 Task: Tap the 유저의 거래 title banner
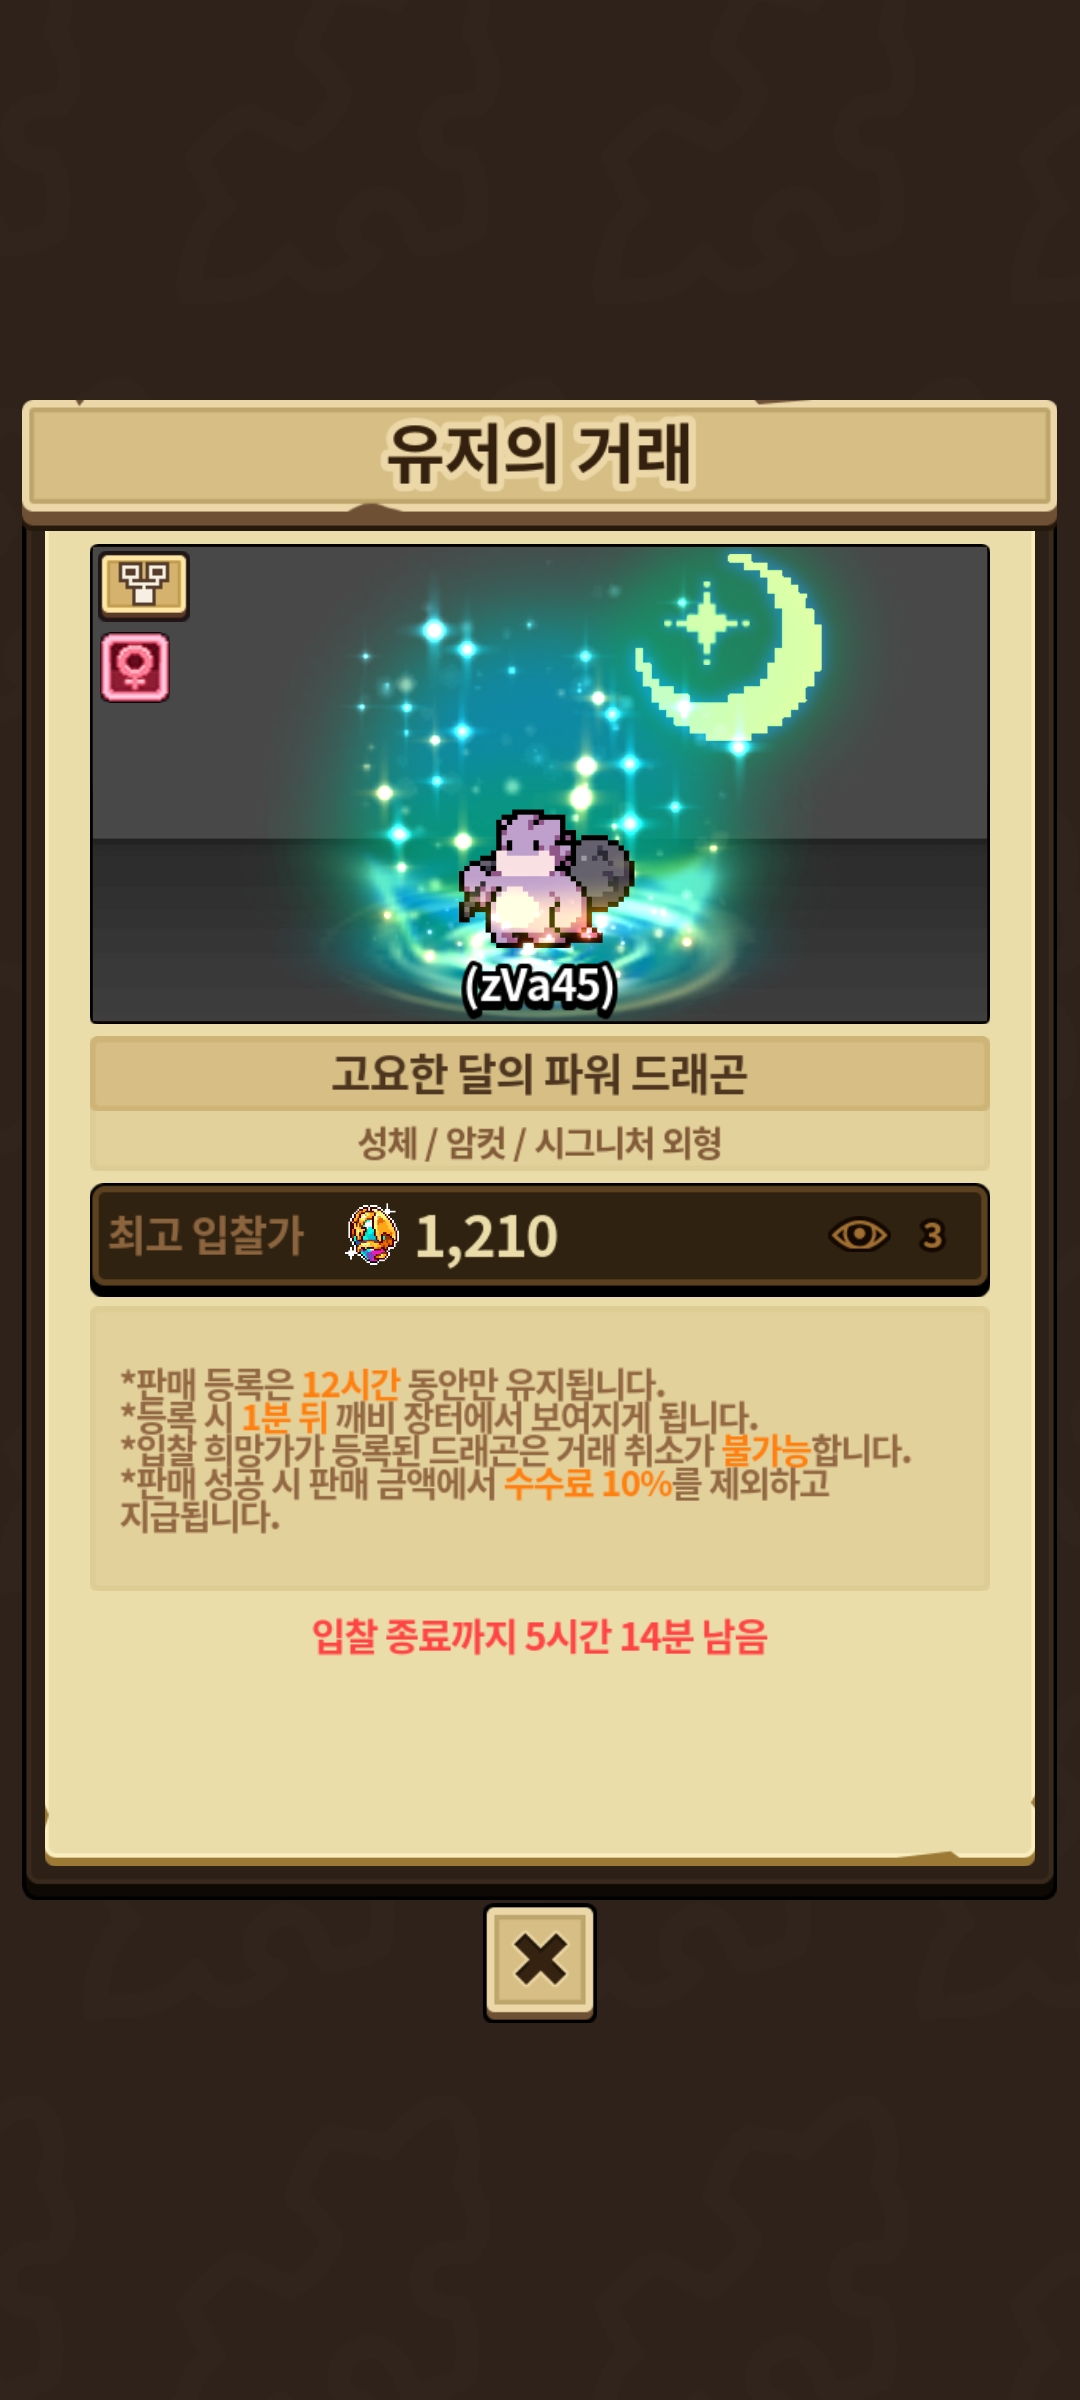(x=540, y=456)
